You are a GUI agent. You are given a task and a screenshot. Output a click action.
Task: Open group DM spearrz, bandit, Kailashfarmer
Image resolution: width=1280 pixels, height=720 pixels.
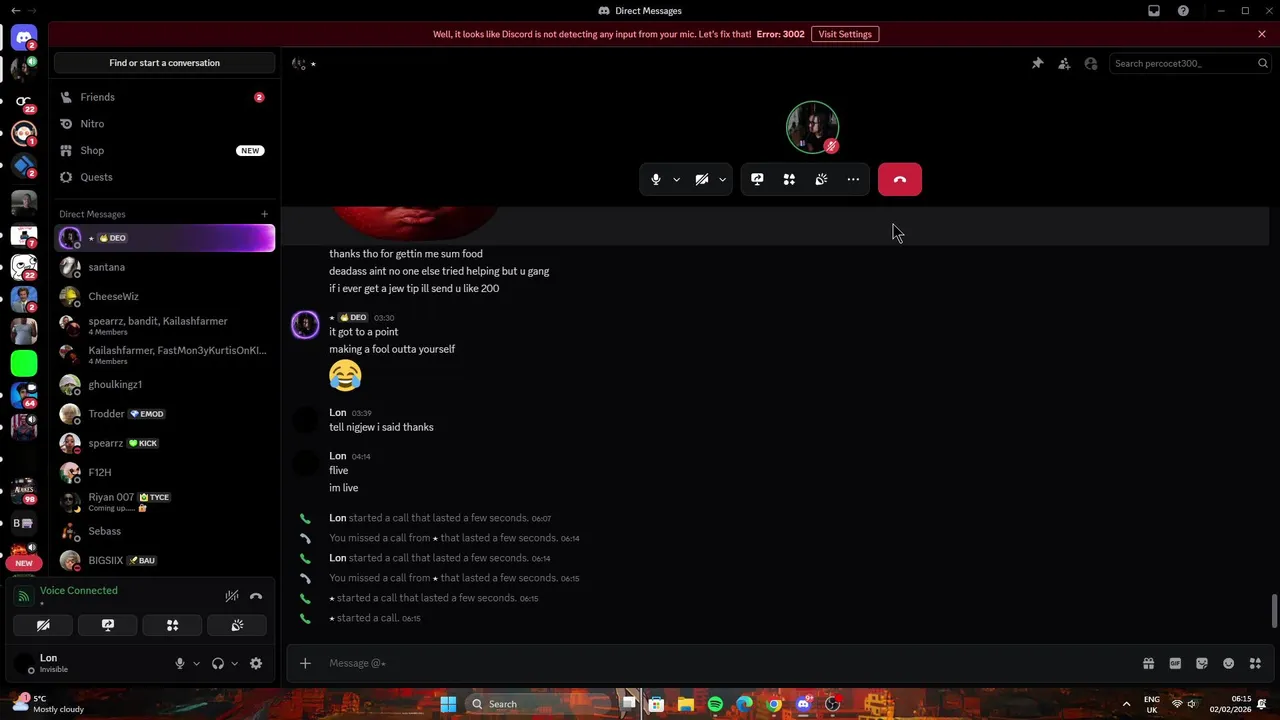point(164,326)
